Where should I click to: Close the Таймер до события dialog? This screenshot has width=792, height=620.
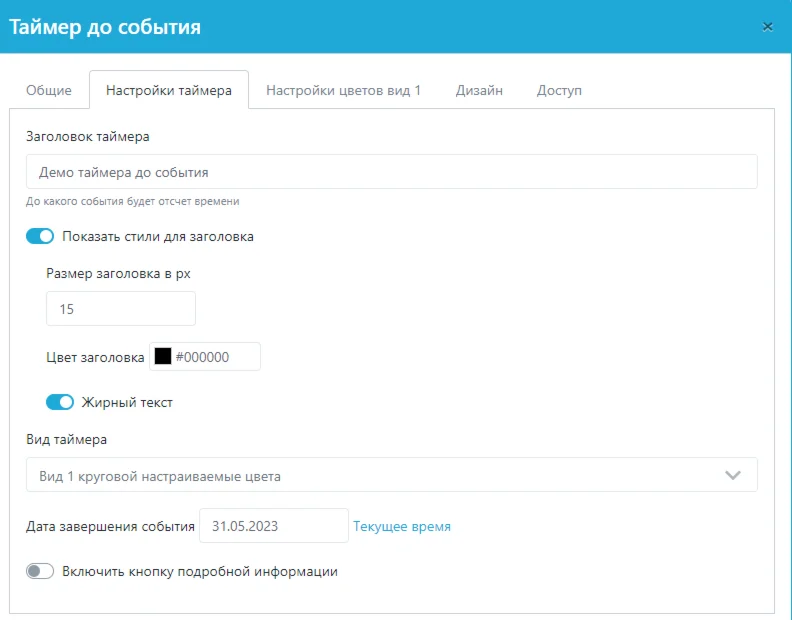(768, 27)
